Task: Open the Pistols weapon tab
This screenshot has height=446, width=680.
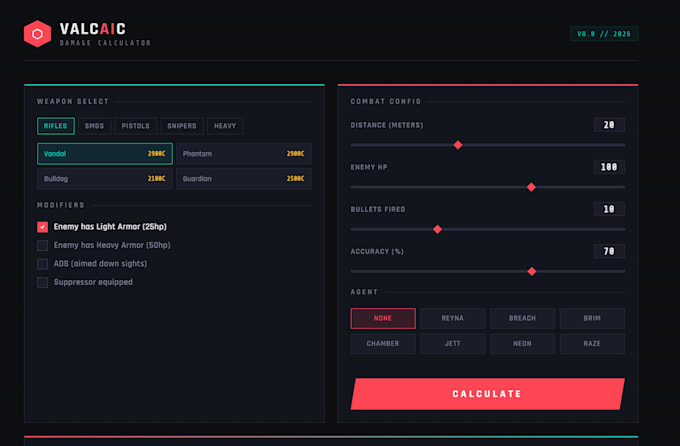Action: click(135, 126)
